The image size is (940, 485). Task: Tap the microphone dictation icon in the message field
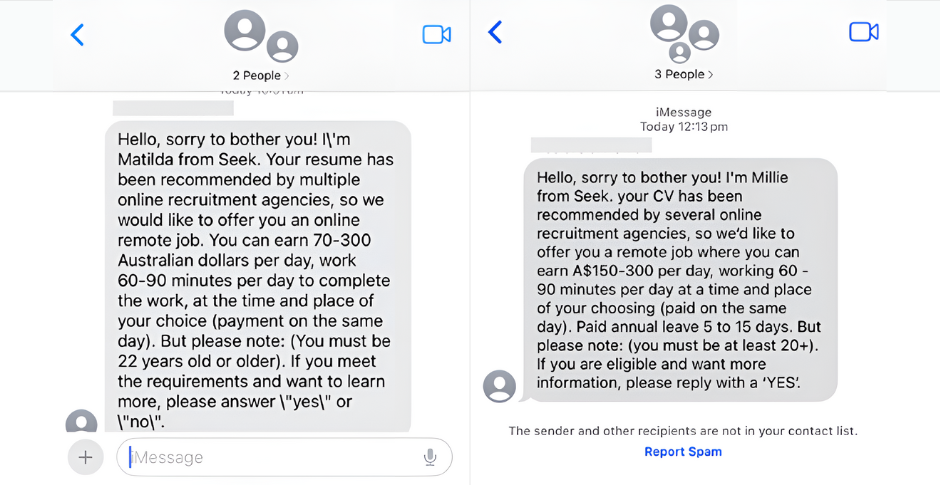(430, 457)
